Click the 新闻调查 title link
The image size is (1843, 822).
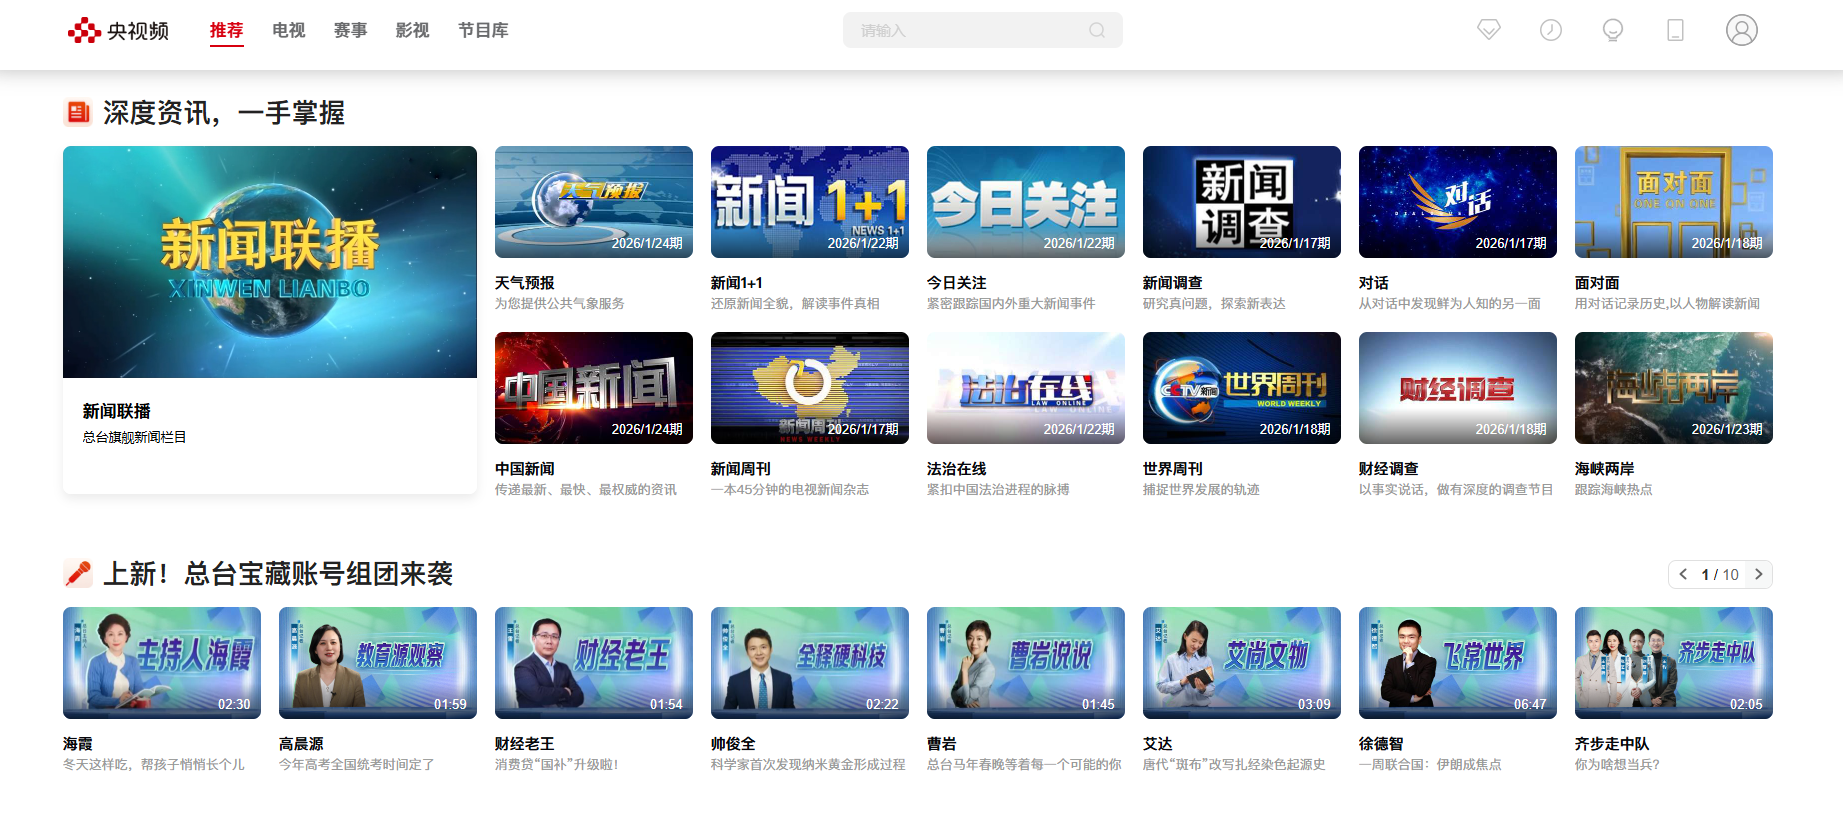[1173, 283]
